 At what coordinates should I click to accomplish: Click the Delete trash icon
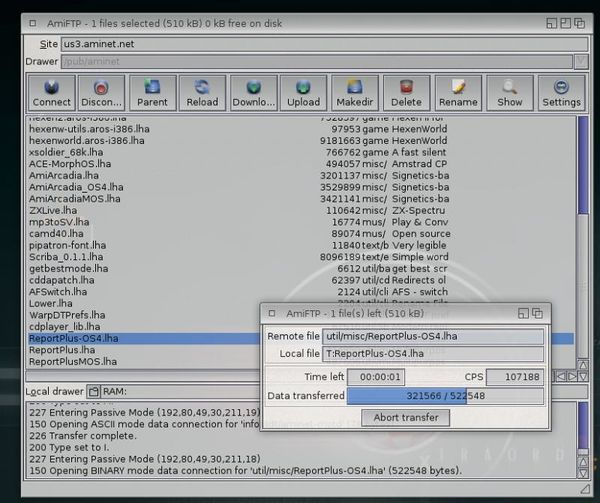click(406, 92)
